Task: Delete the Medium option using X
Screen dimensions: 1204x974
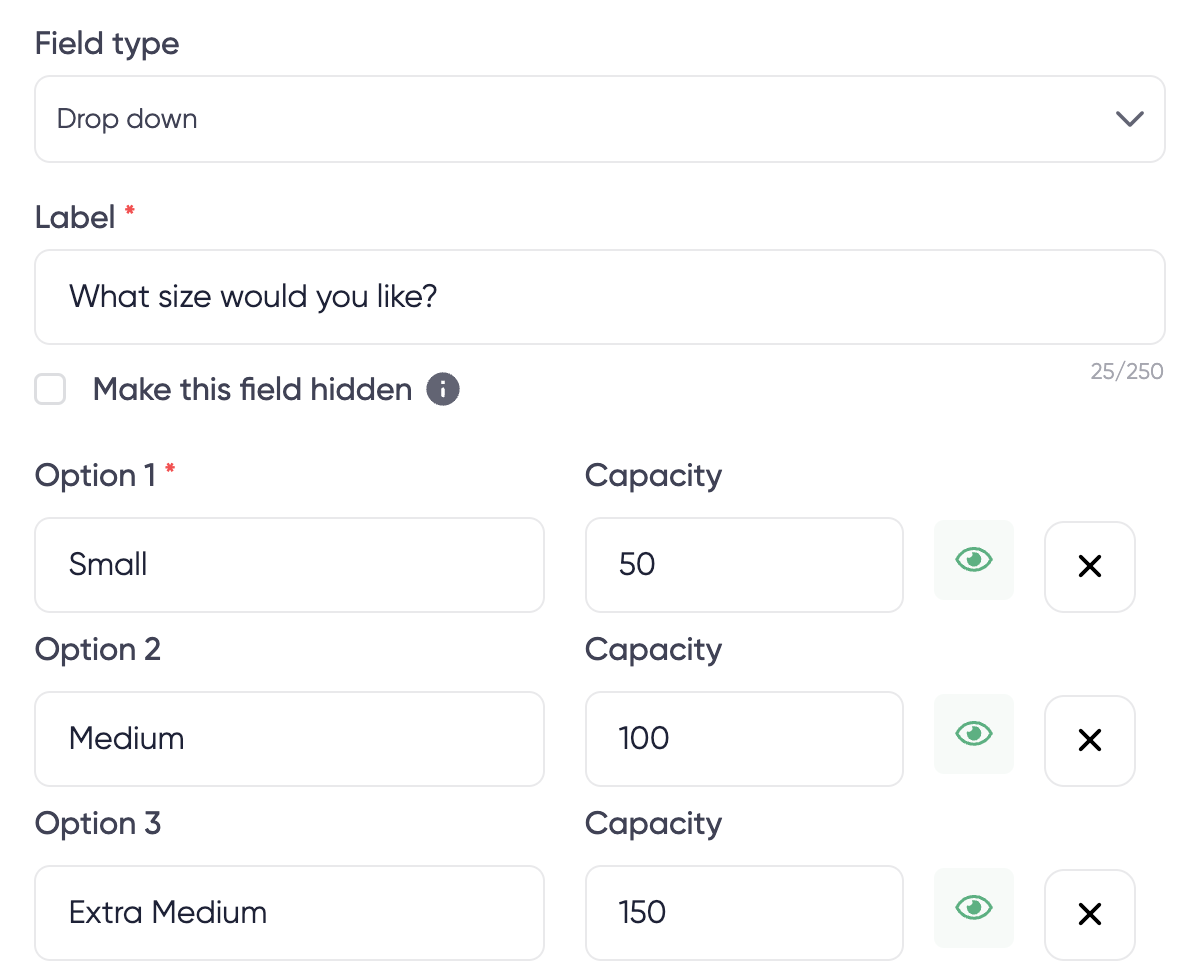Action: coord(1089,740)
